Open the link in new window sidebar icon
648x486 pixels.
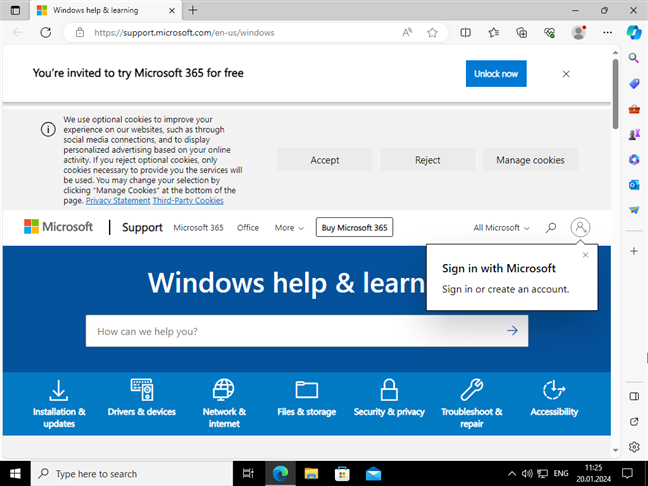(634, 422)
